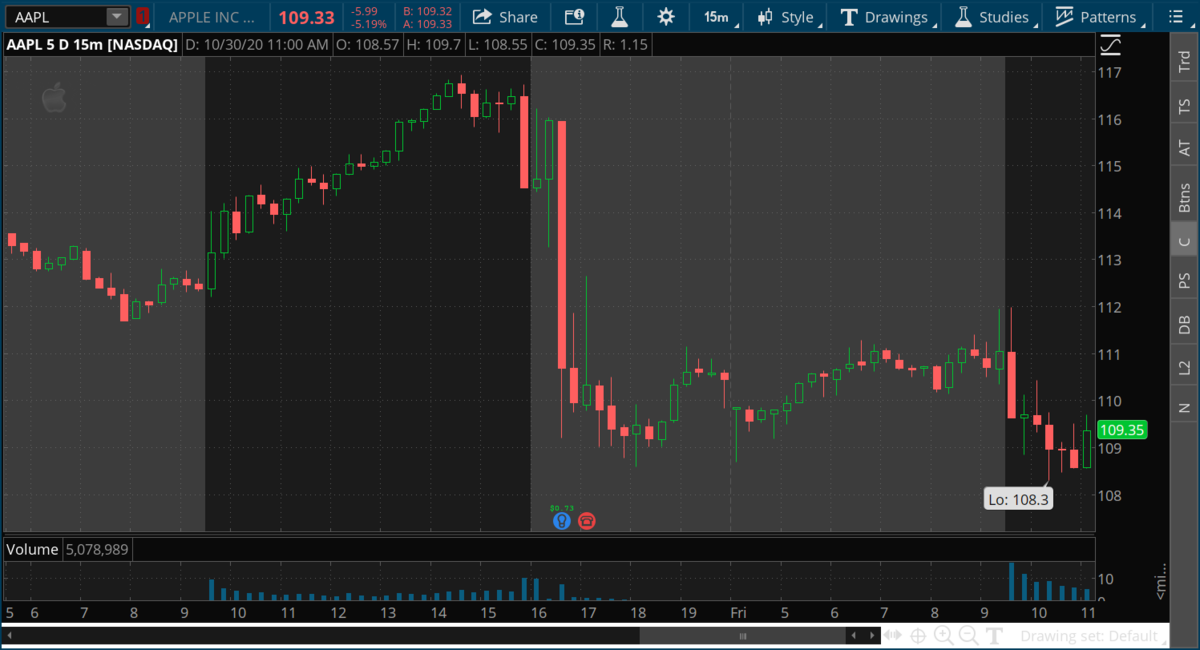Click the AAPL 5 D 15m chart title
1200x650 pixels.
(x=92, y=45)
